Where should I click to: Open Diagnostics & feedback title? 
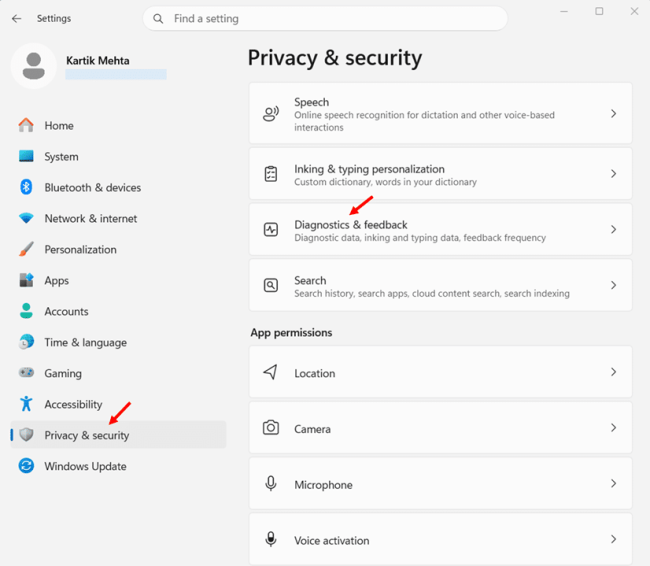351,225
